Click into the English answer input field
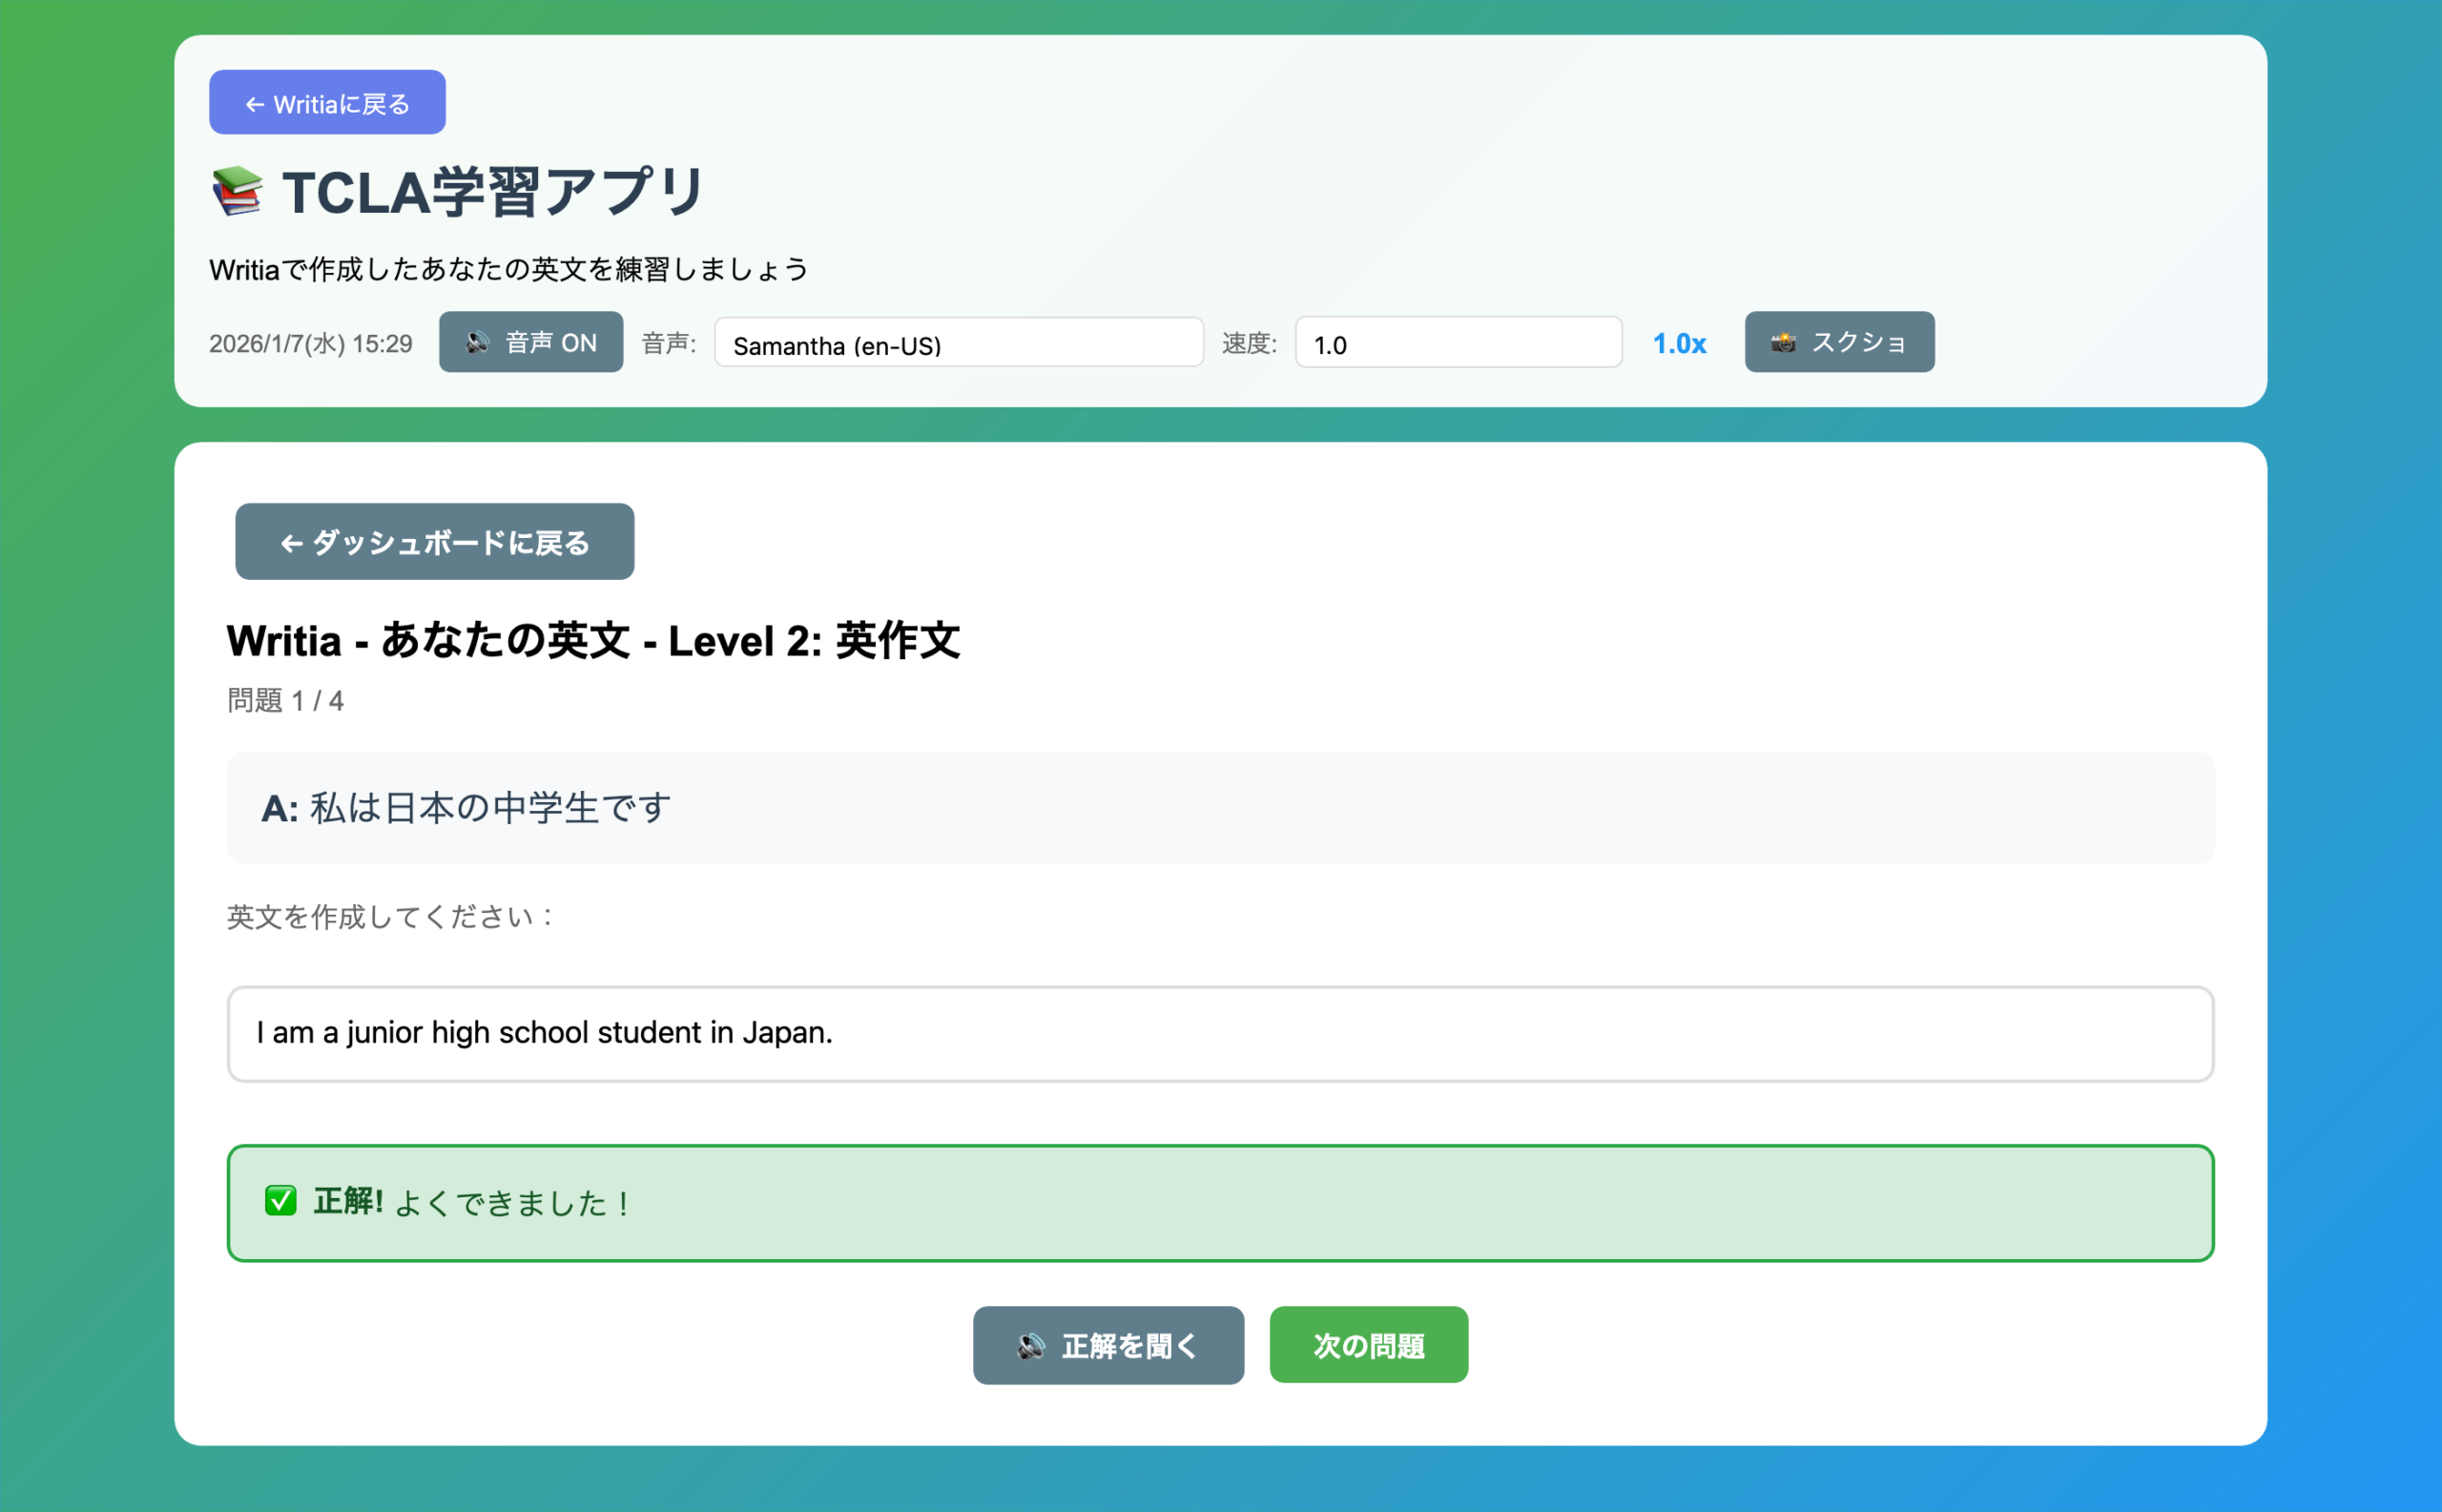 (1220, 1034)
